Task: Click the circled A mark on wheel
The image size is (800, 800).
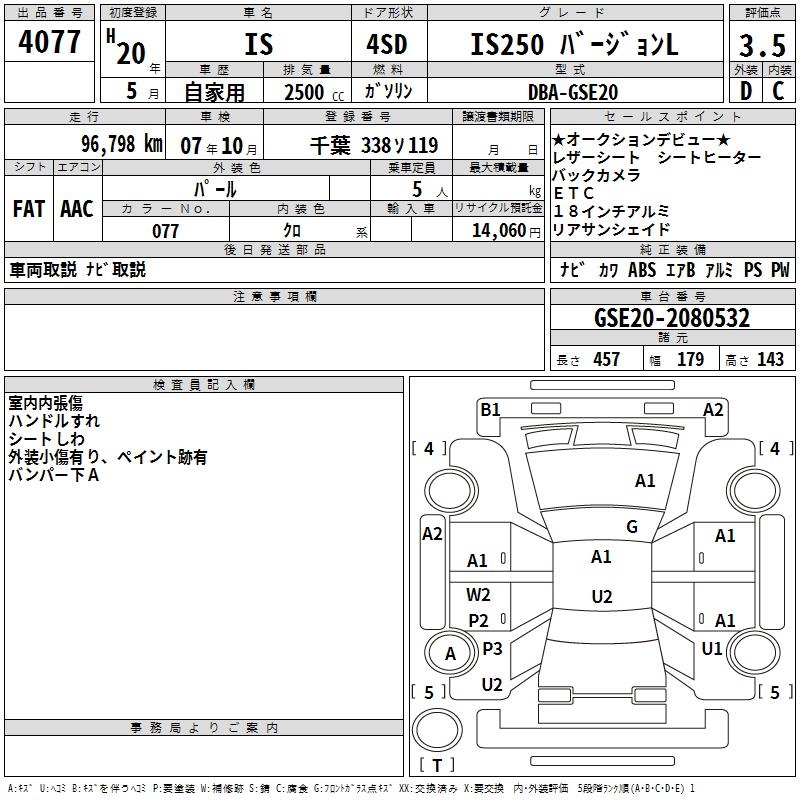Action: [x=450, y=654]
